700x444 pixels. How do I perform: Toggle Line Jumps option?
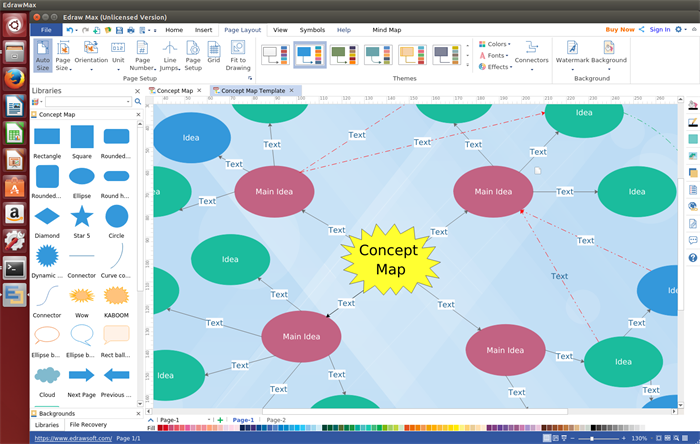click(x=168, y=55)
